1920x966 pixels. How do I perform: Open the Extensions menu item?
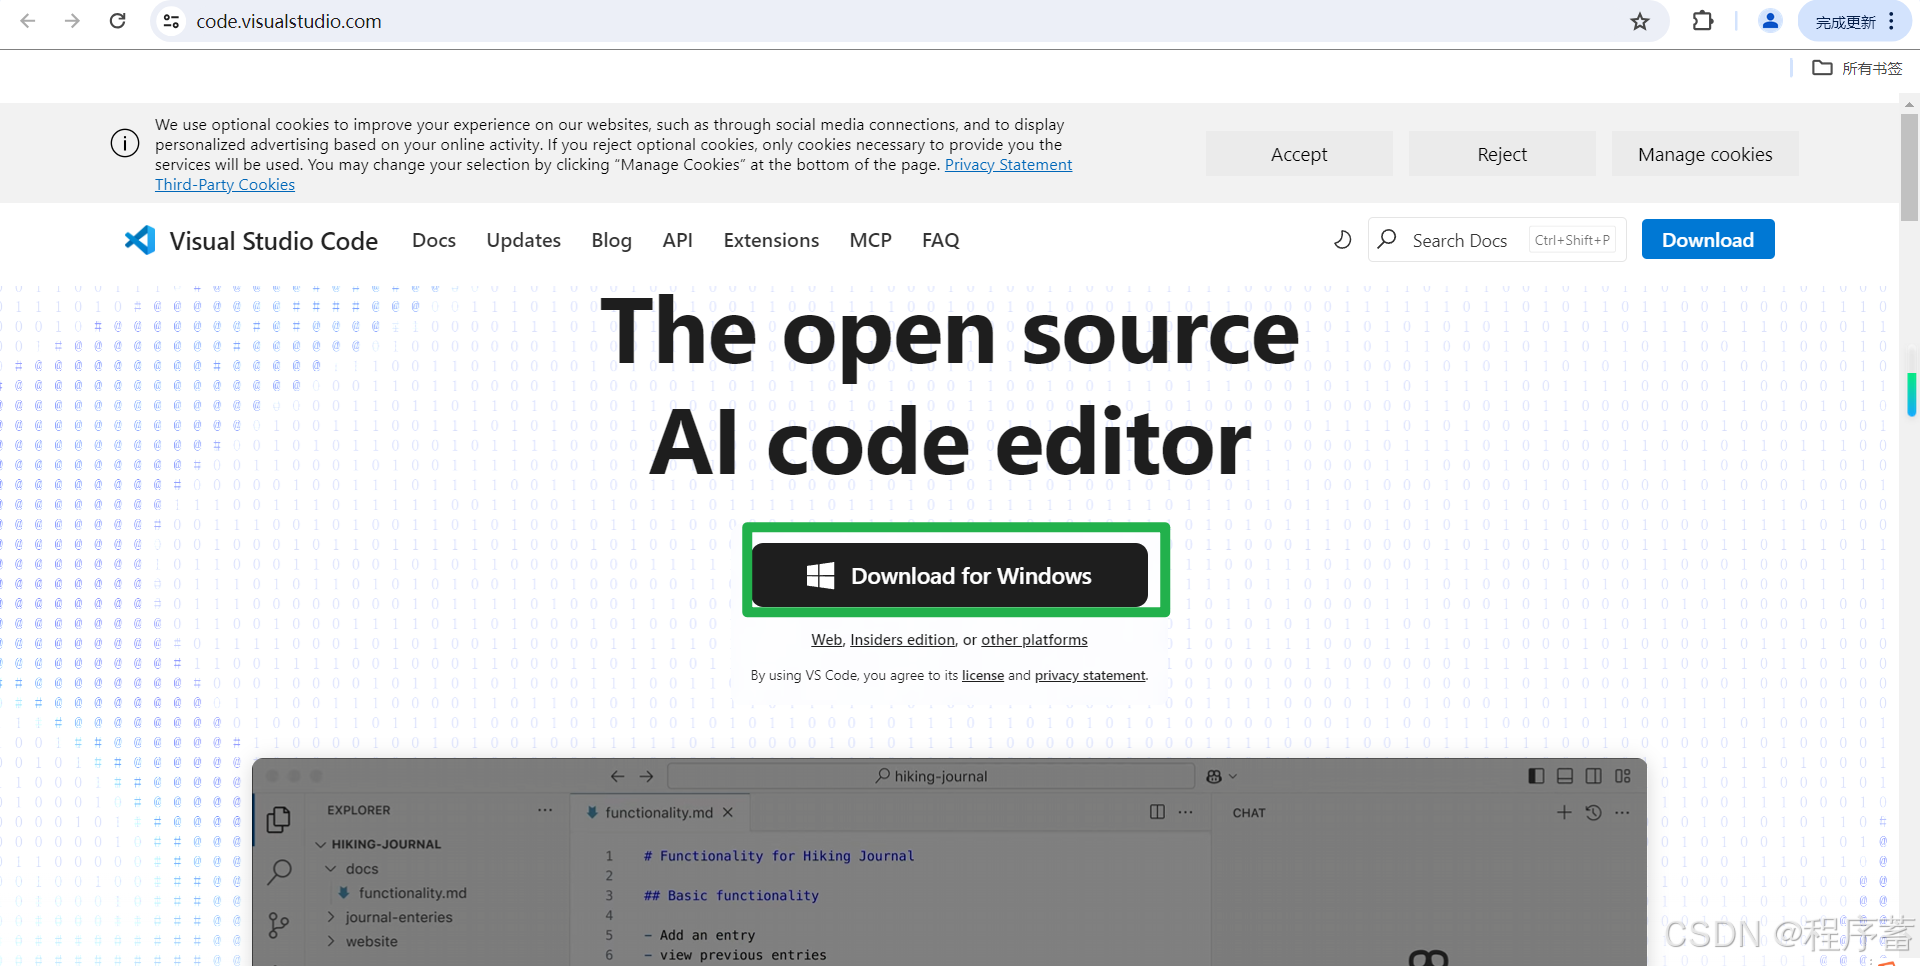coord(771,240)
